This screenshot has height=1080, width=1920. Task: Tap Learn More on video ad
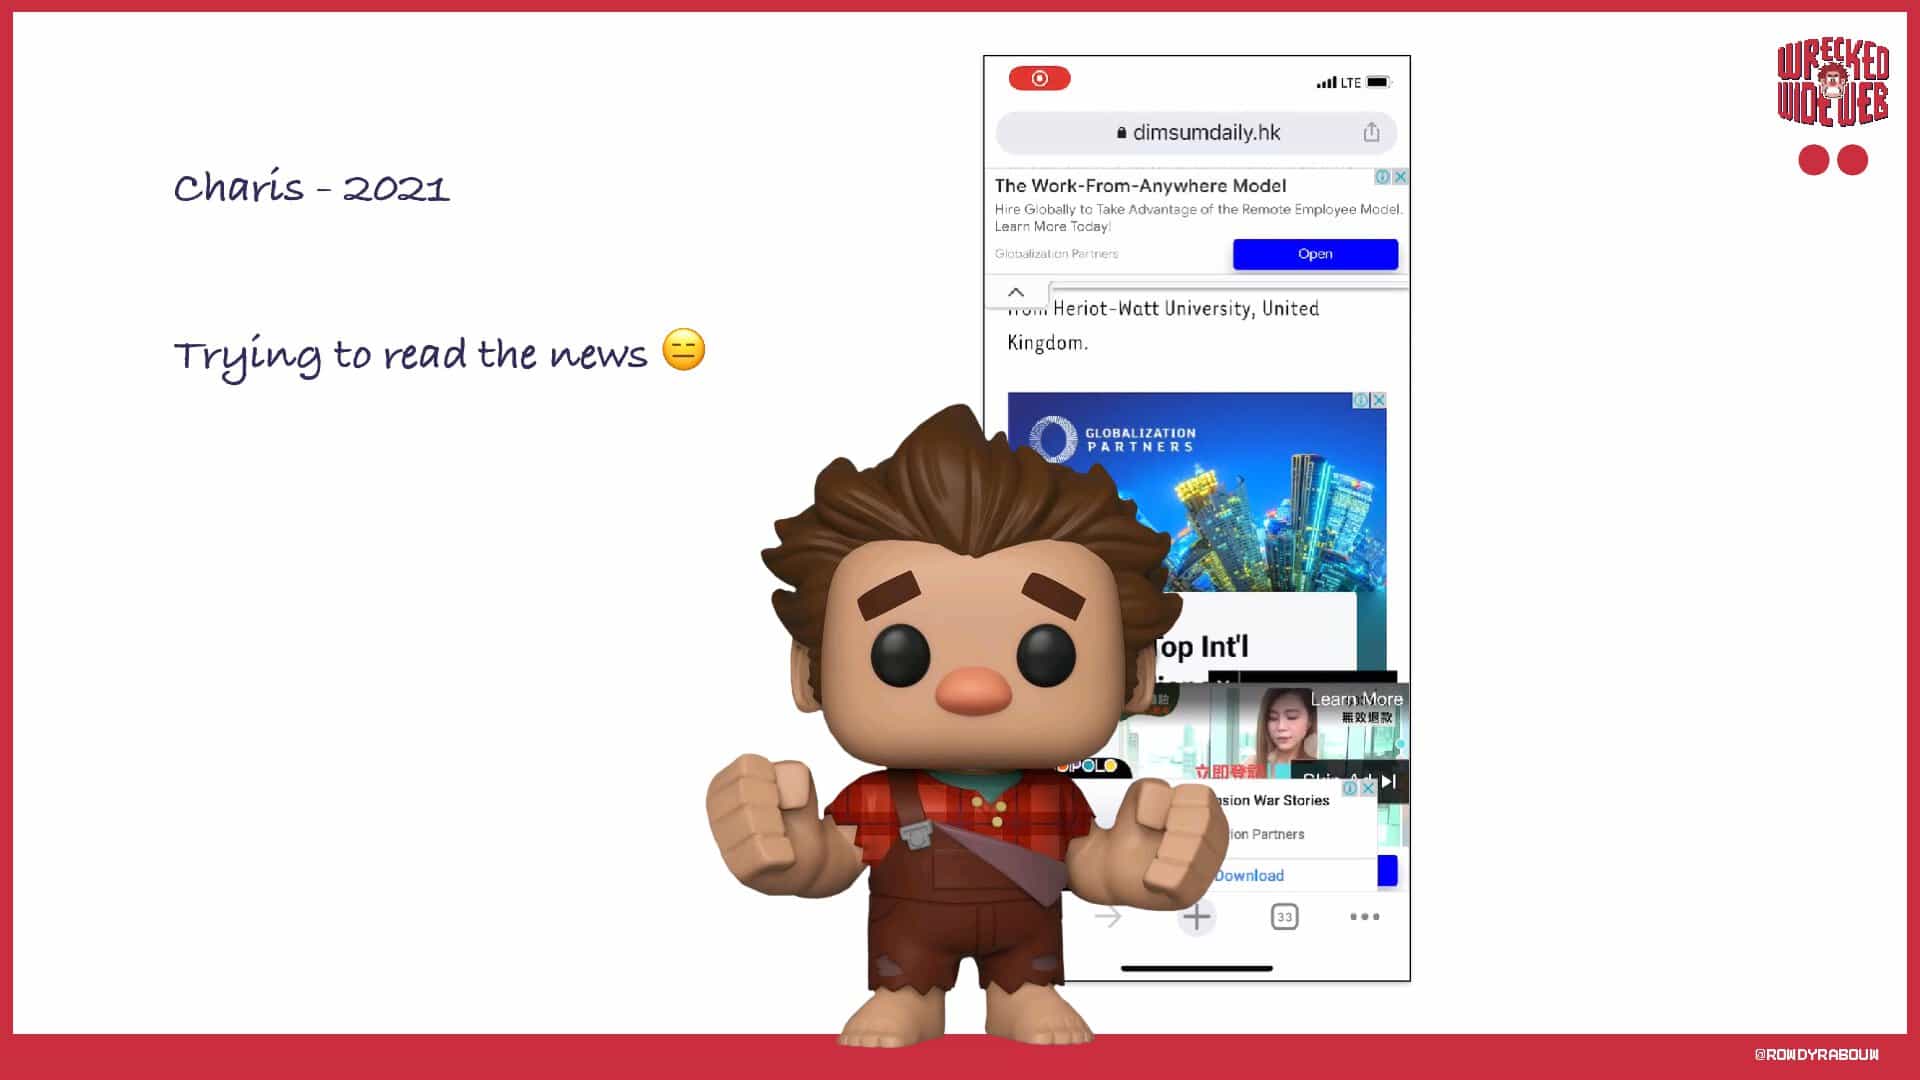click(1356, 699)
